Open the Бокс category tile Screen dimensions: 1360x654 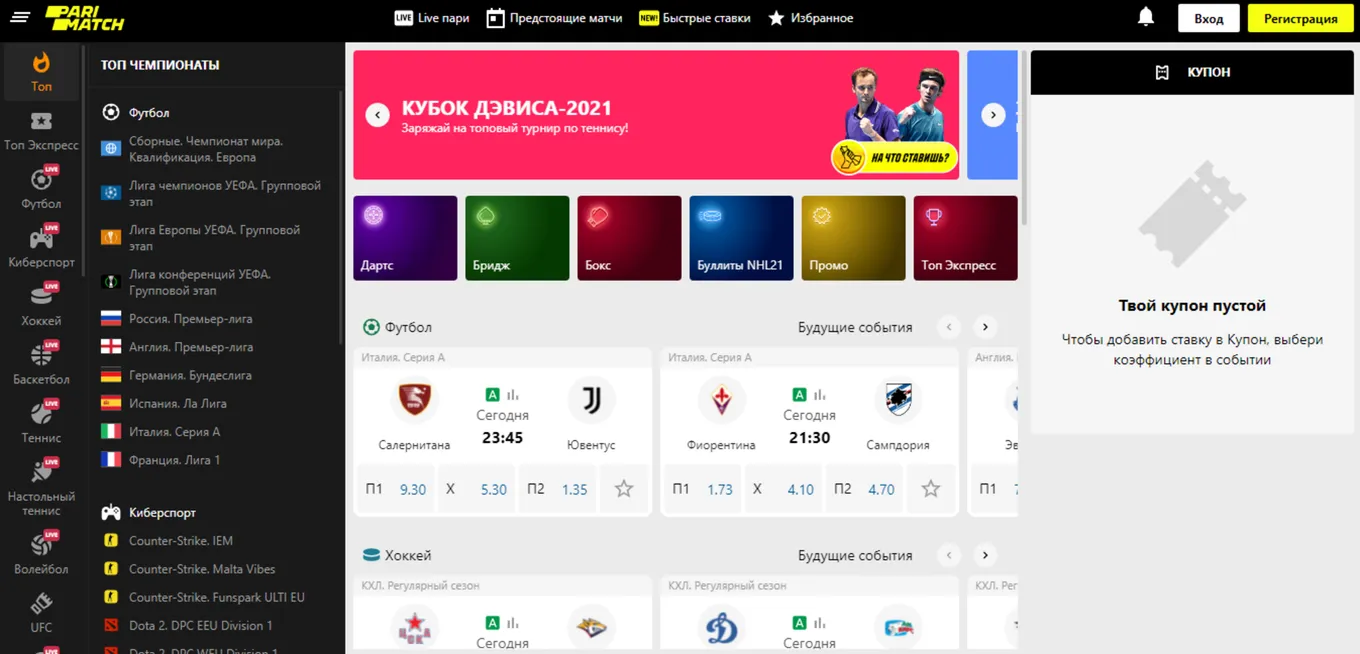629,238
